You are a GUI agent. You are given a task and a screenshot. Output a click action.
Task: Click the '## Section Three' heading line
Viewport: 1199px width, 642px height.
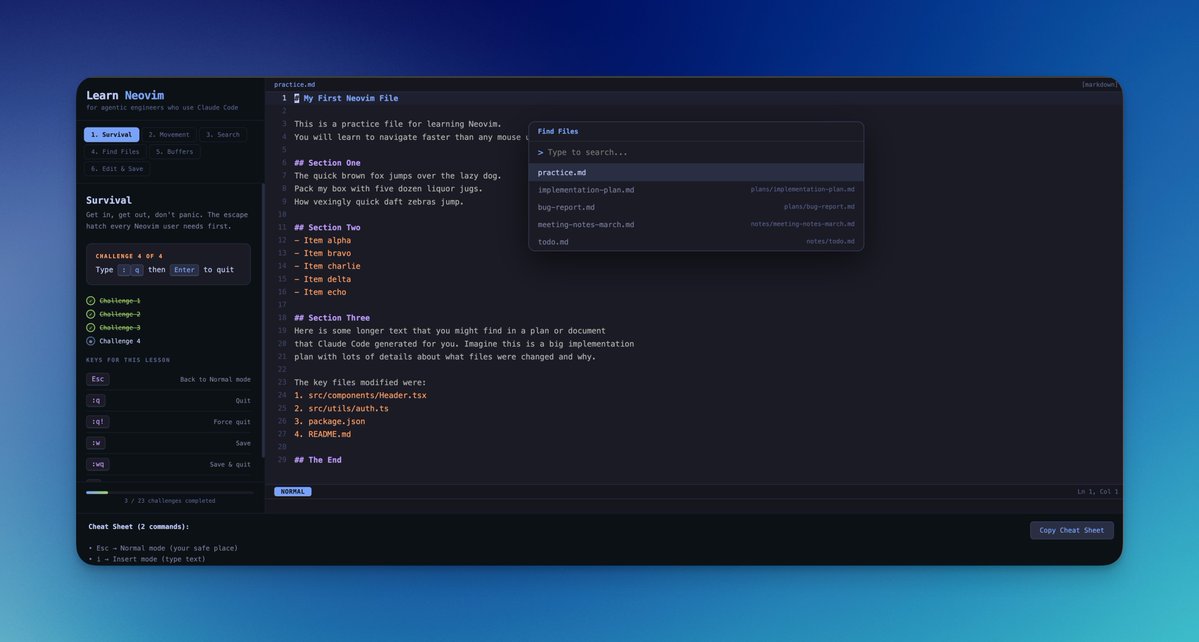pyautogui.click(x=332, y=318)
